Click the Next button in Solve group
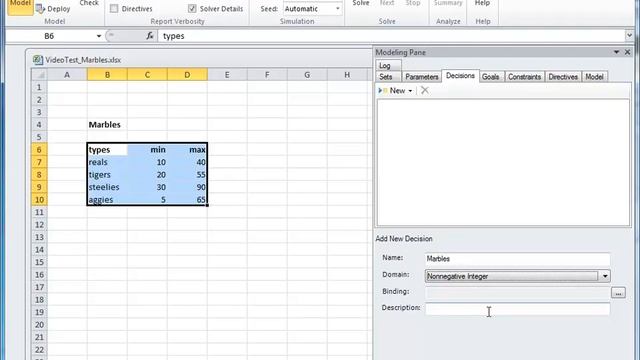This screenshot has width=640, height=360. [x=387, y=3]
